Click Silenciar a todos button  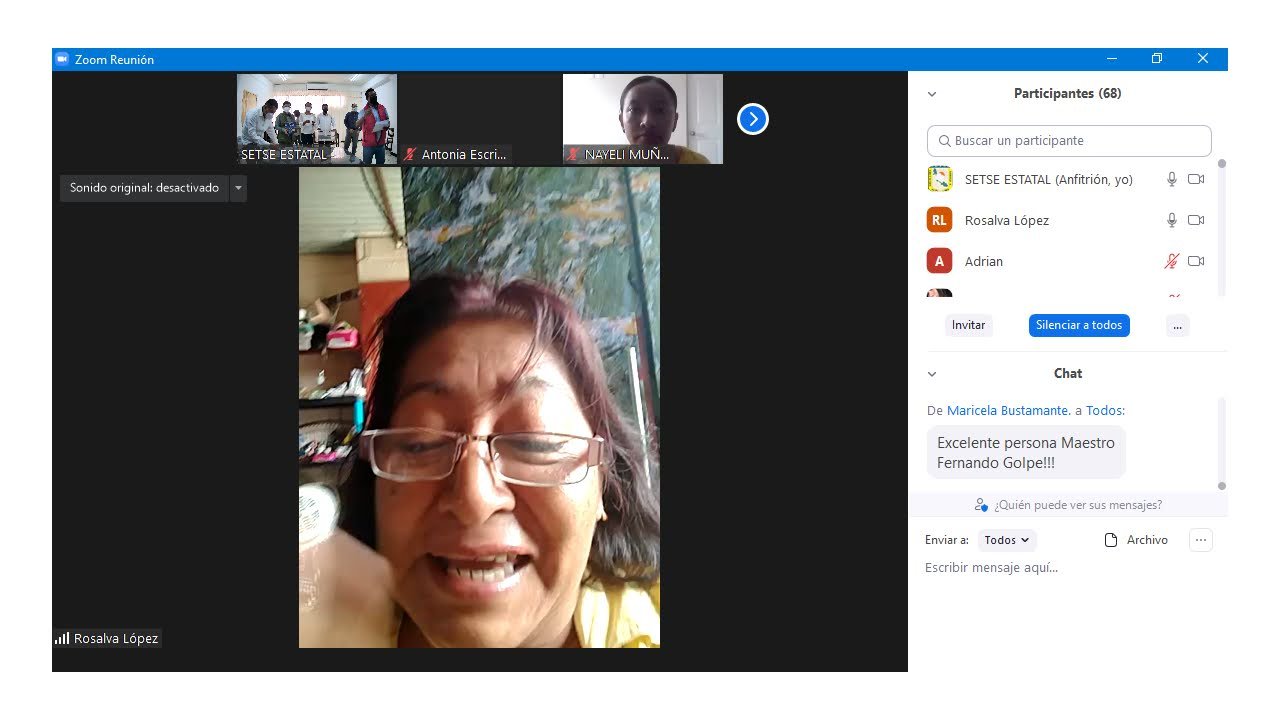1079,325
